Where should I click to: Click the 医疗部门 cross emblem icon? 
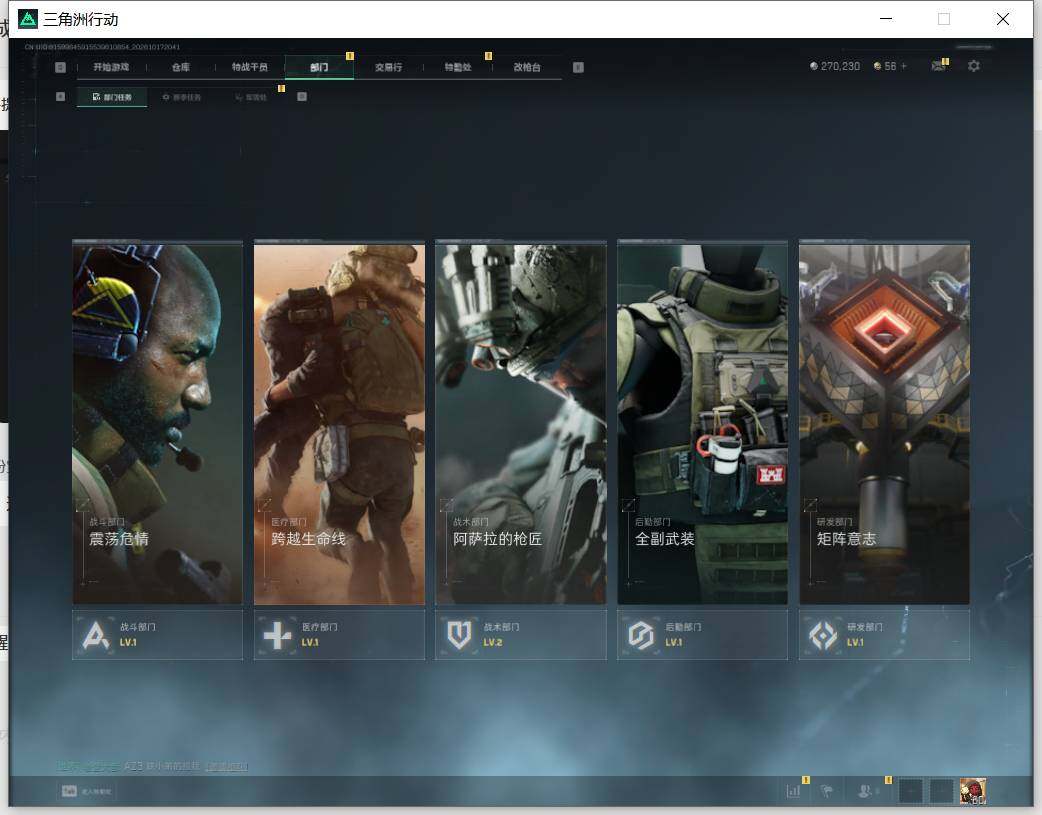[277, 635]
